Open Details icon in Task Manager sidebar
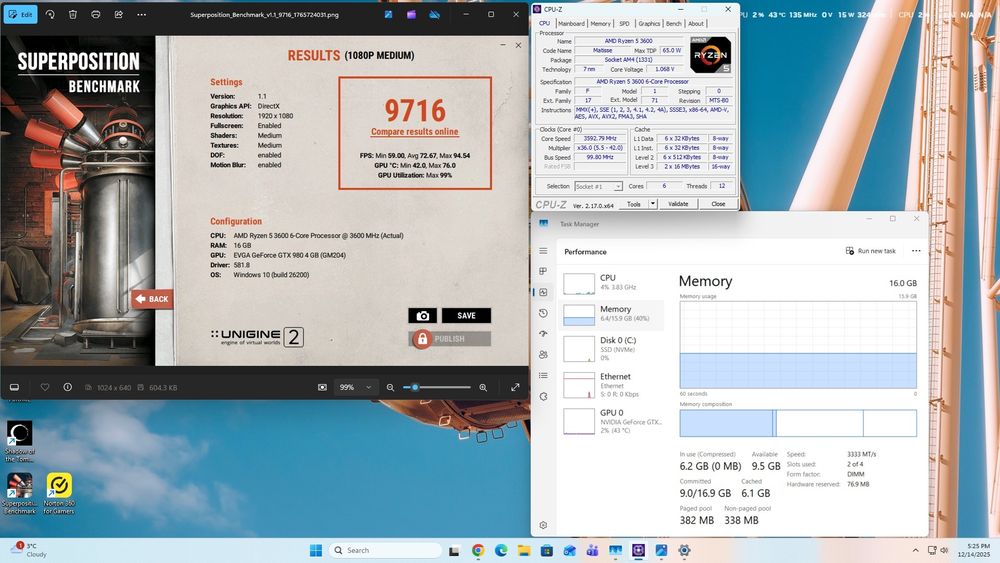Screen dimensions: 1000x563 pyautogui.click(x=543, y=376)
